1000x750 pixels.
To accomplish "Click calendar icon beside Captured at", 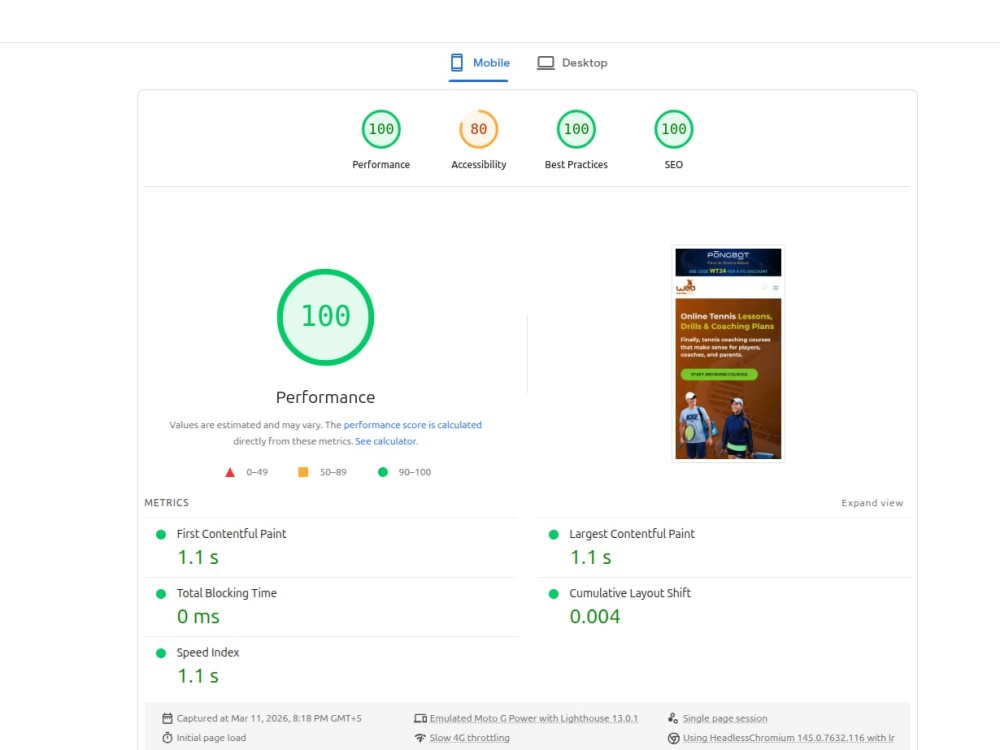I will point(167,718).
